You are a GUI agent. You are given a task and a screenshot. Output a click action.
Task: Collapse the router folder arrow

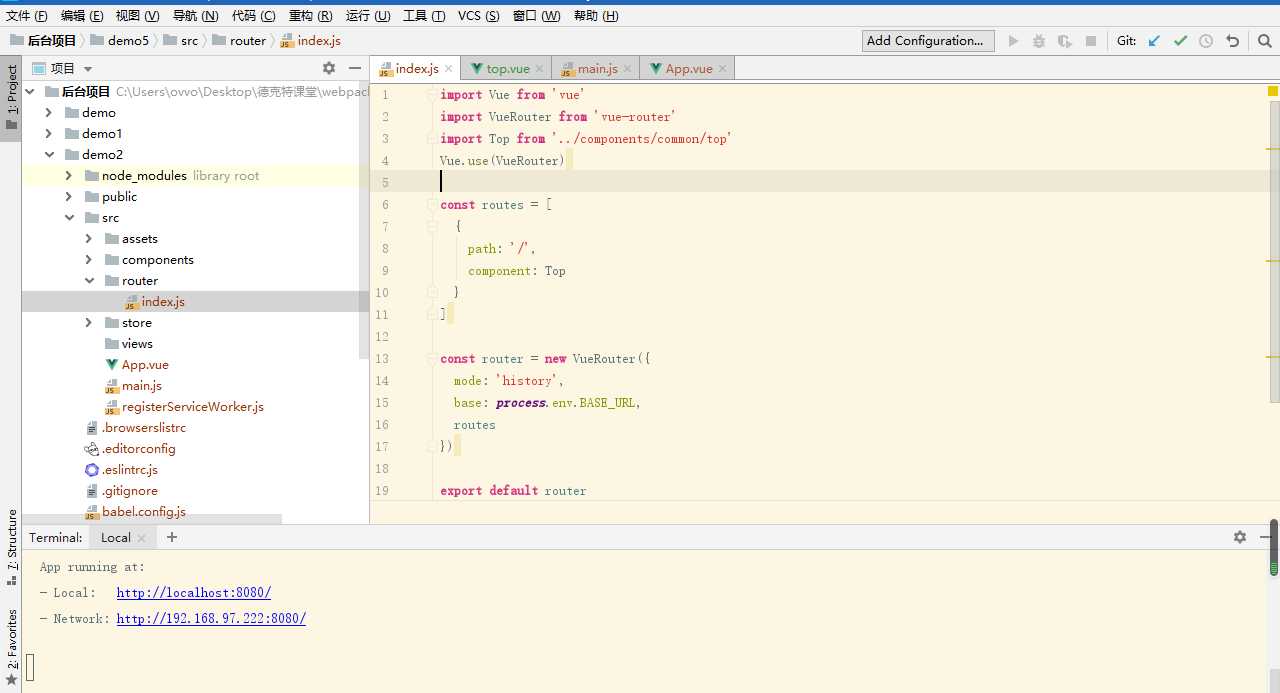coord(89,280)
